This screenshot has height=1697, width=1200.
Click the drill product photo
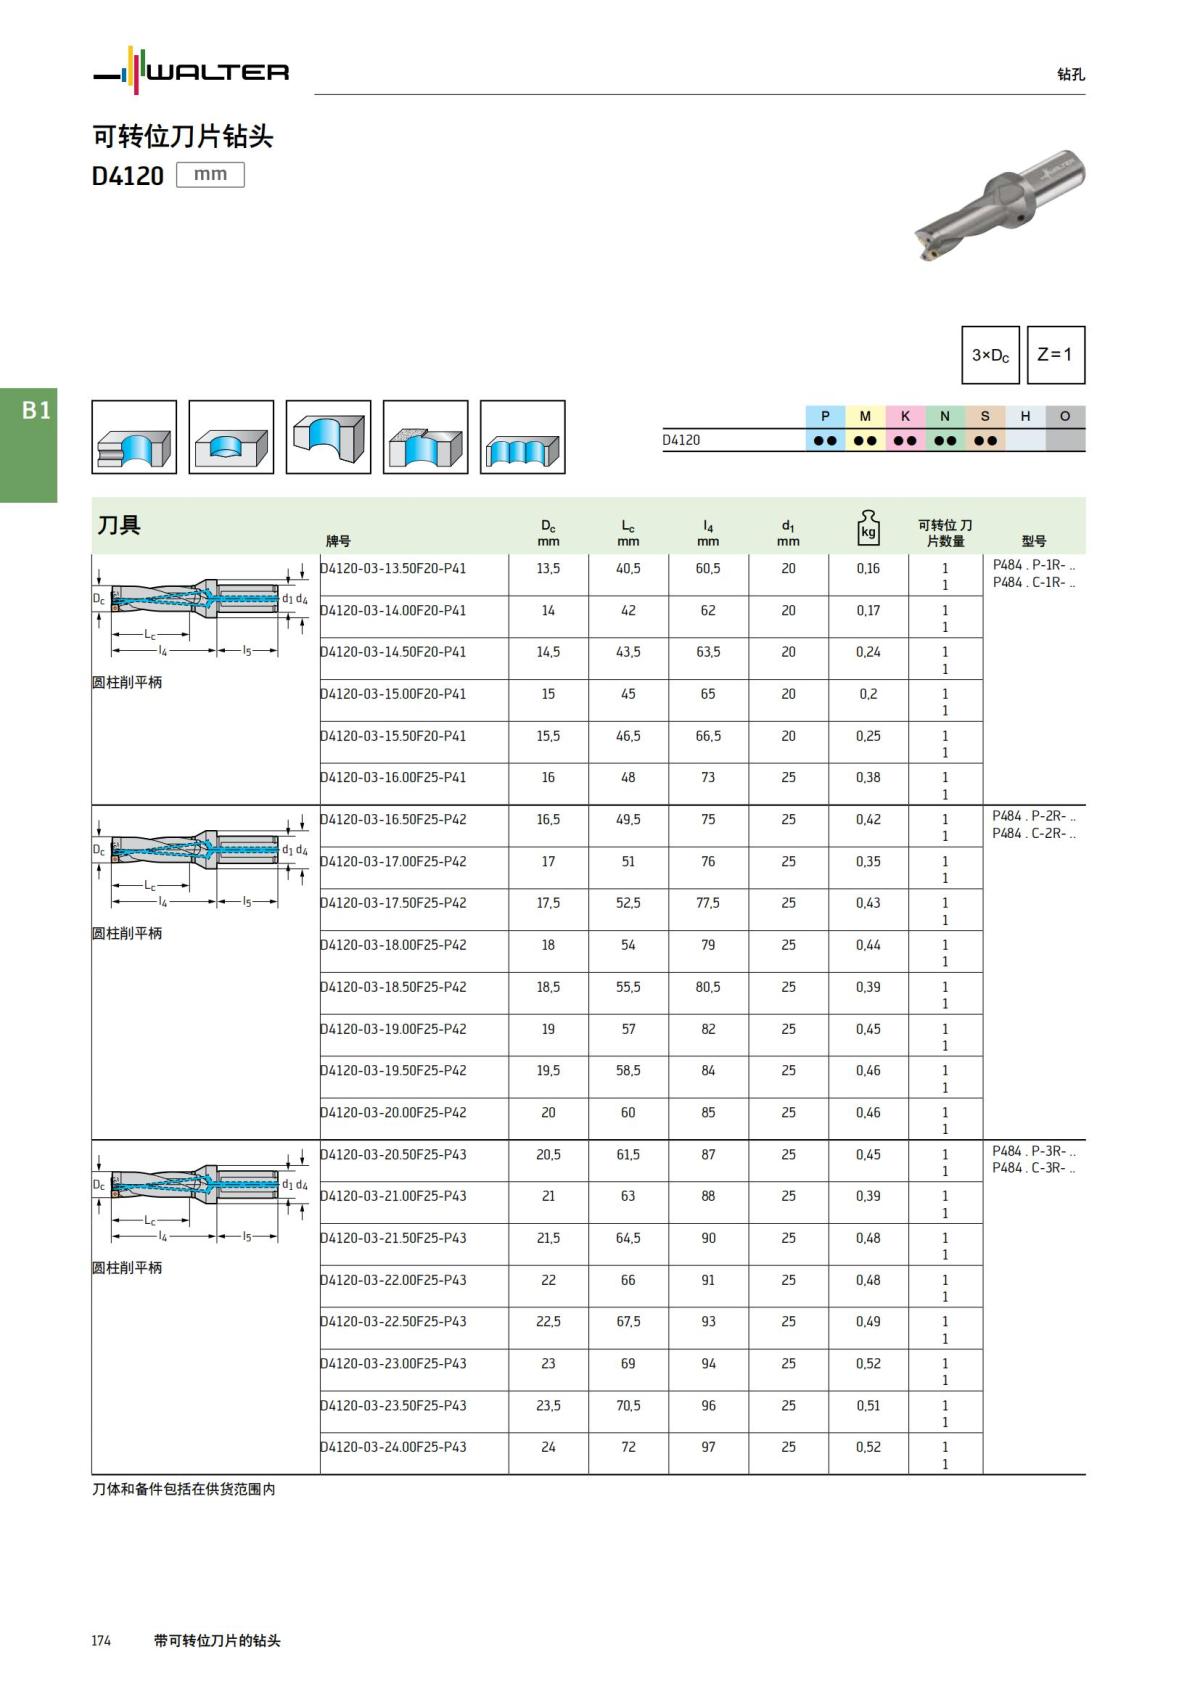tap(1000, 205)
